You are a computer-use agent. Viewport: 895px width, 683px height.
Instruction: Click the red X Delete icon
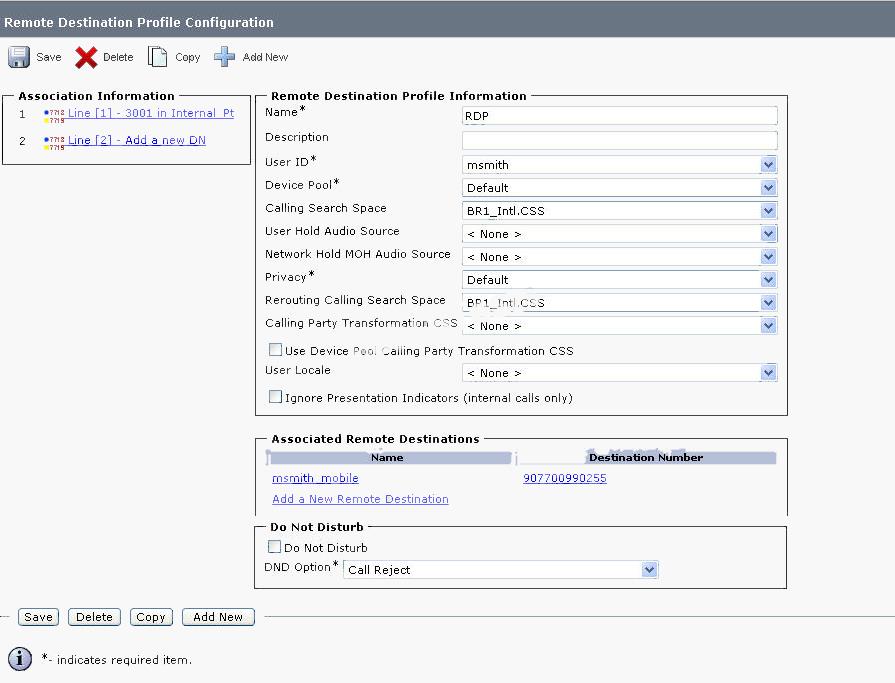(x=86, y=57)
